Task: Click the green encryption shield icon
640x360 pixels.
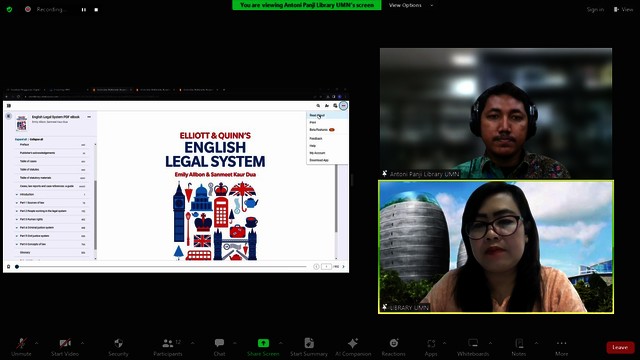Action: (x=9, y=9)
